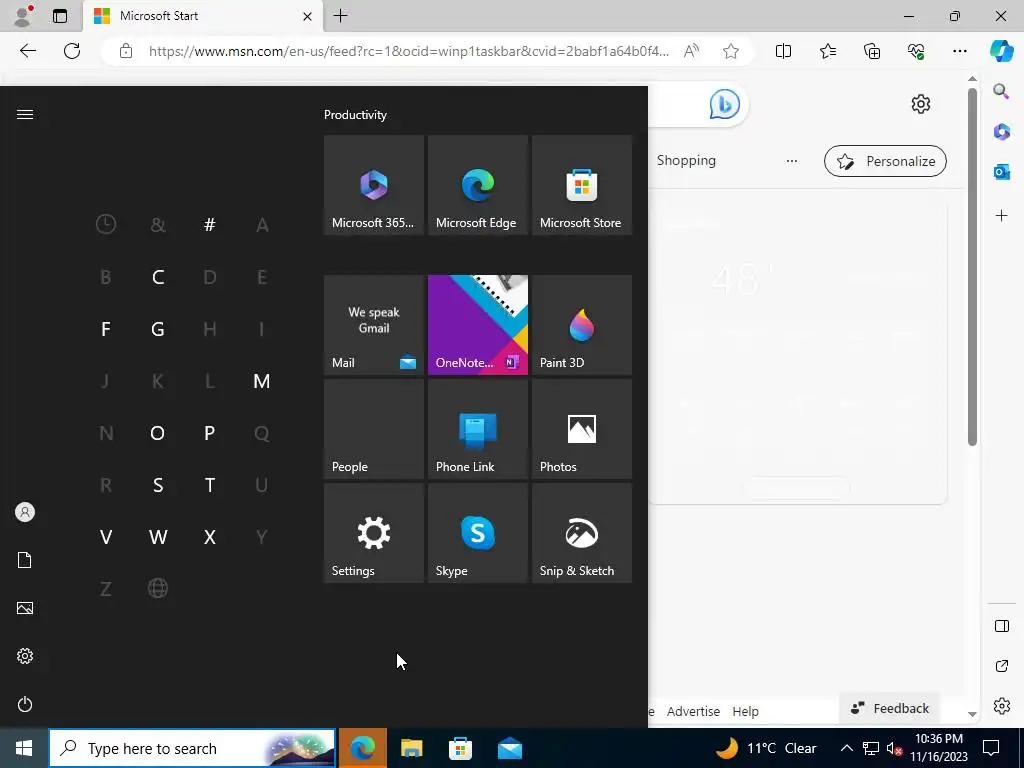Open Edge Favorites list
Screen dimensions: 1024x768
click(x=827, y=51)
